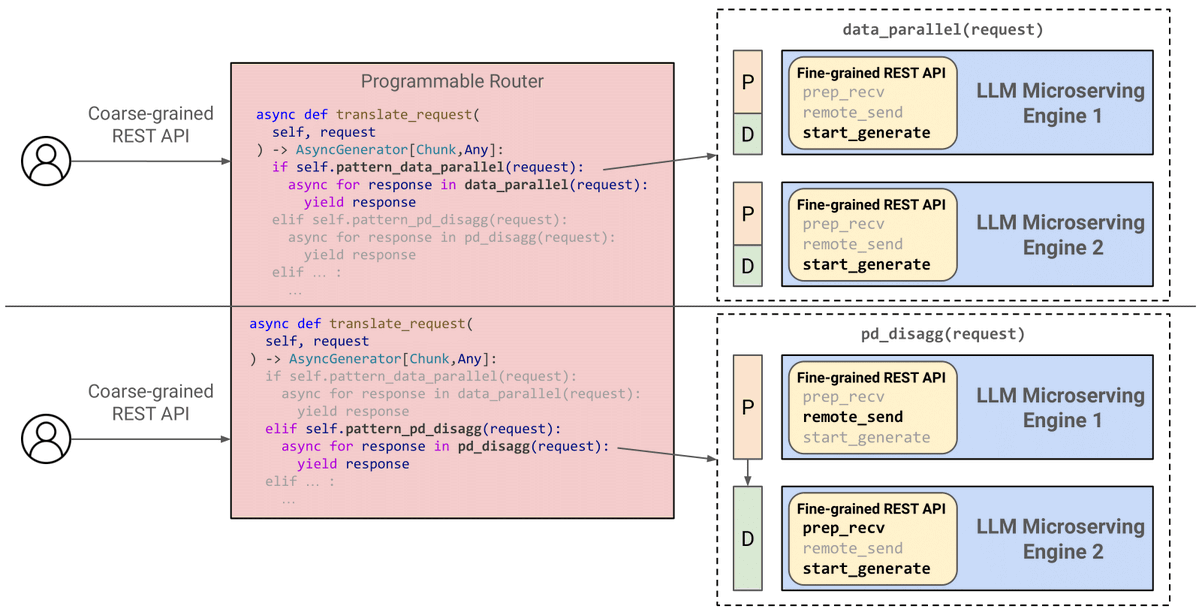The image size is (1199, 612).
Task: Click the "pd_disagg(request)" group heading
Action: (x=943, y=334)
